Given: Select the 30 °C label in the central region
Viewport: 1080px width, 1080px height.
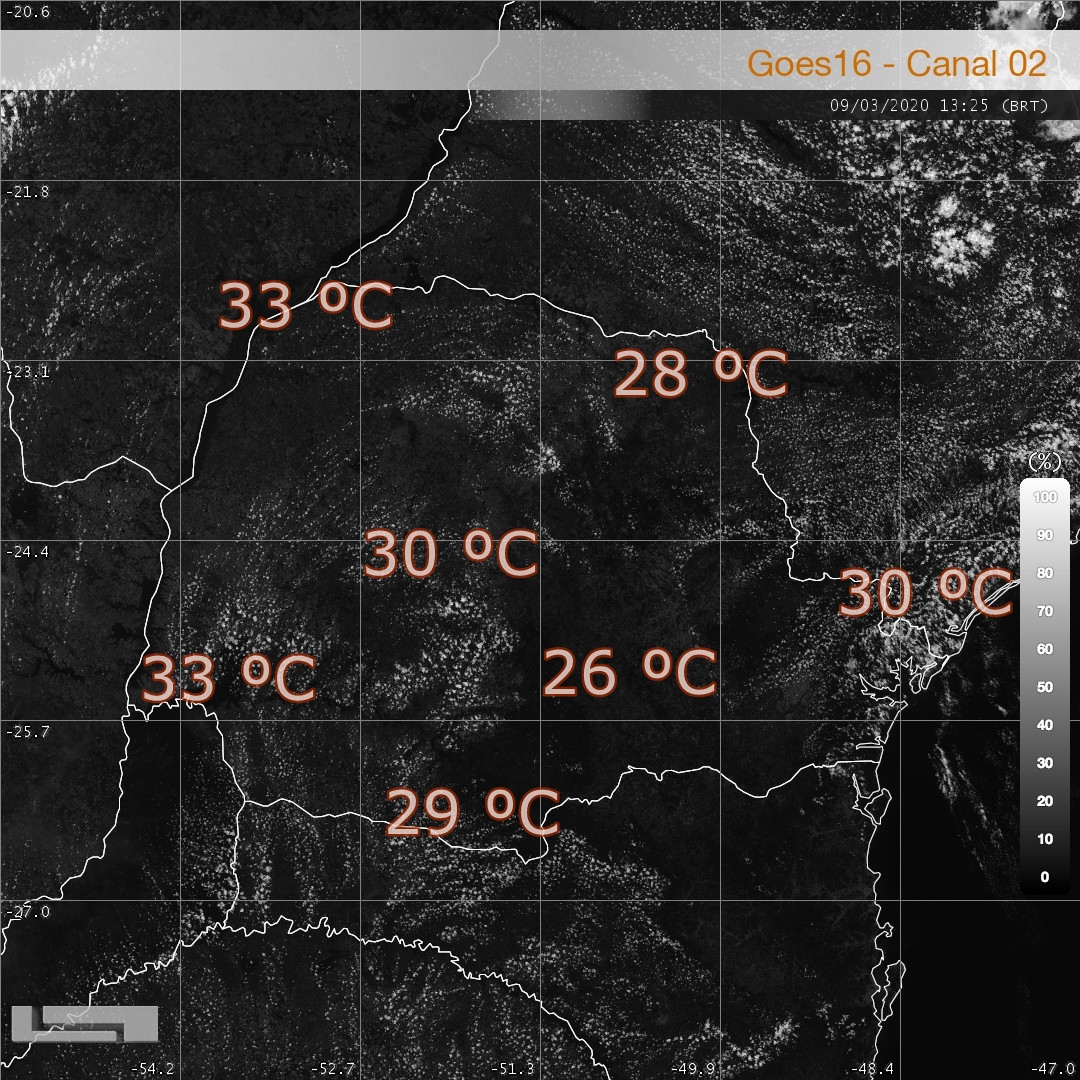Looking at the screenshot, I should pyautogui.click(x=450, y=554).
